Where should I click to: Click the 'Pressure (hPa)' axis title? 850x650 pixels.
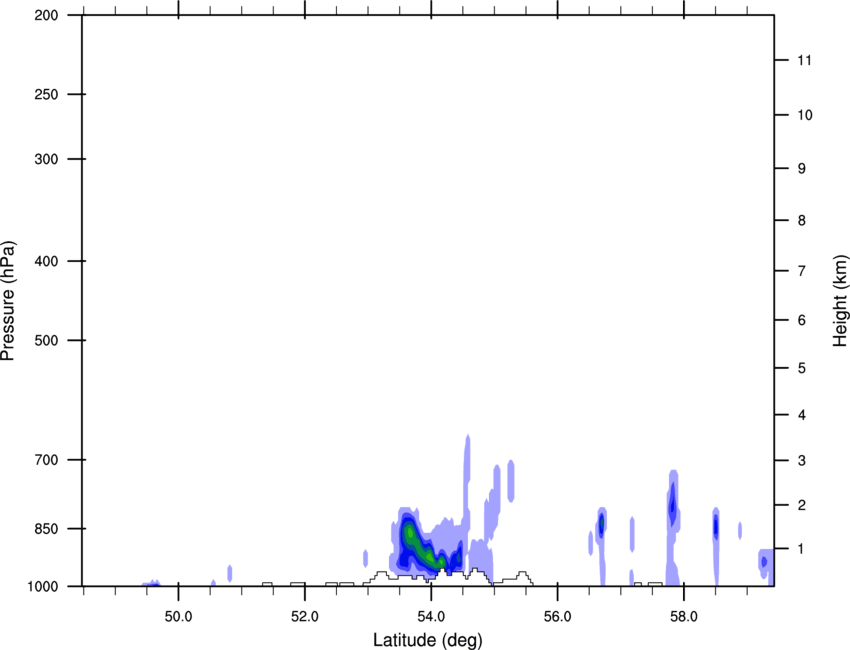click(x=8, y=301)
